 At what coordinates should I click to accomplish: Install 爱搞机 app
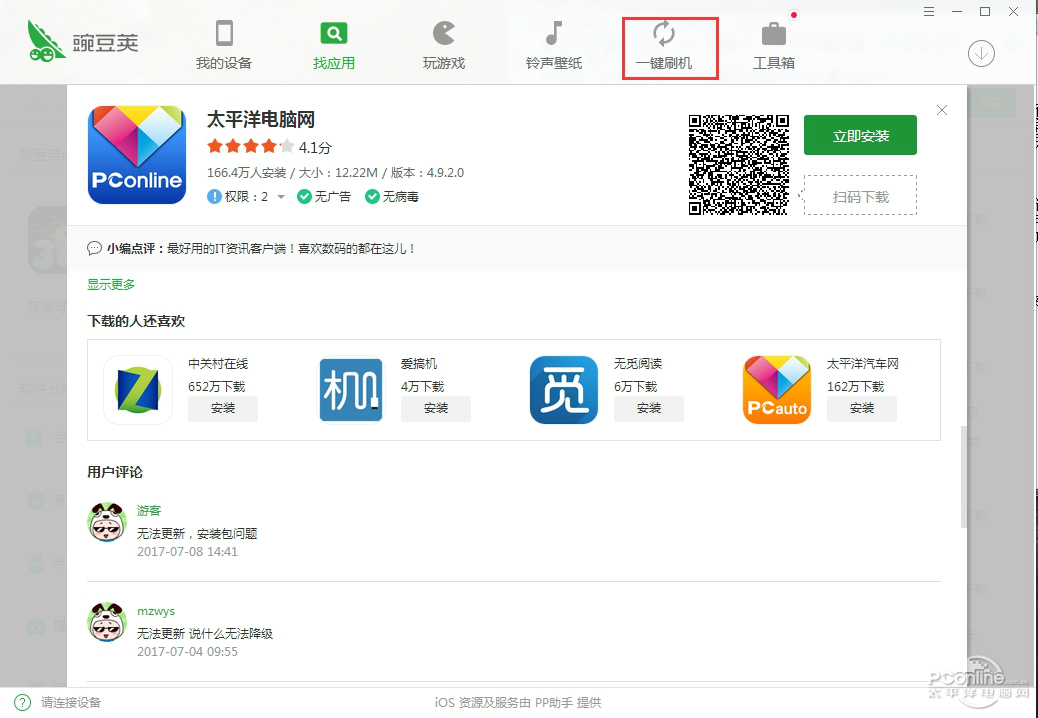tap(436, 408)
